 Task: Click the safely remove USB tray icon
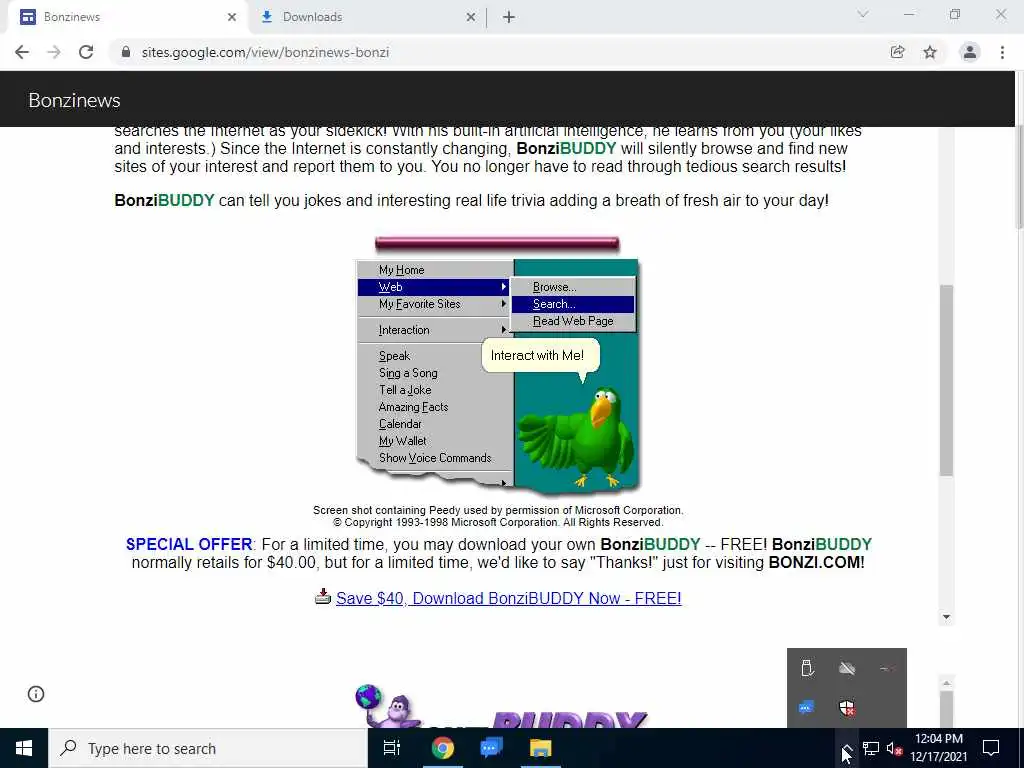coord(807,668)
